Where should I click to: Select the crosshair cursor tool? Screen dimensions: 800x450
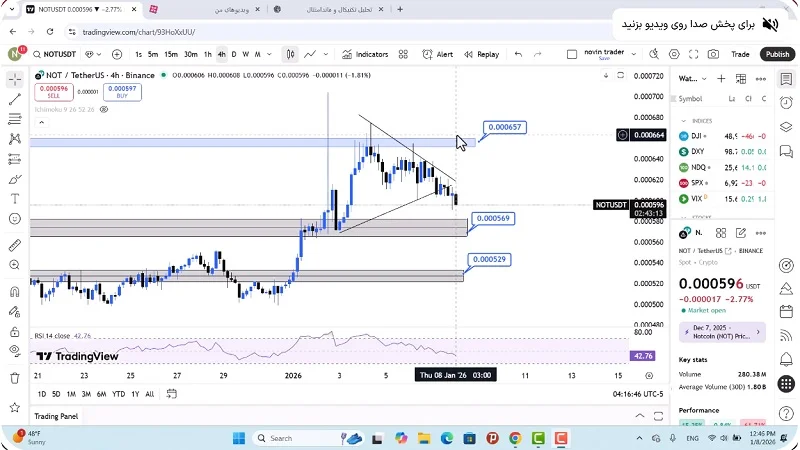pyautogui.click(x=14, y=78)
